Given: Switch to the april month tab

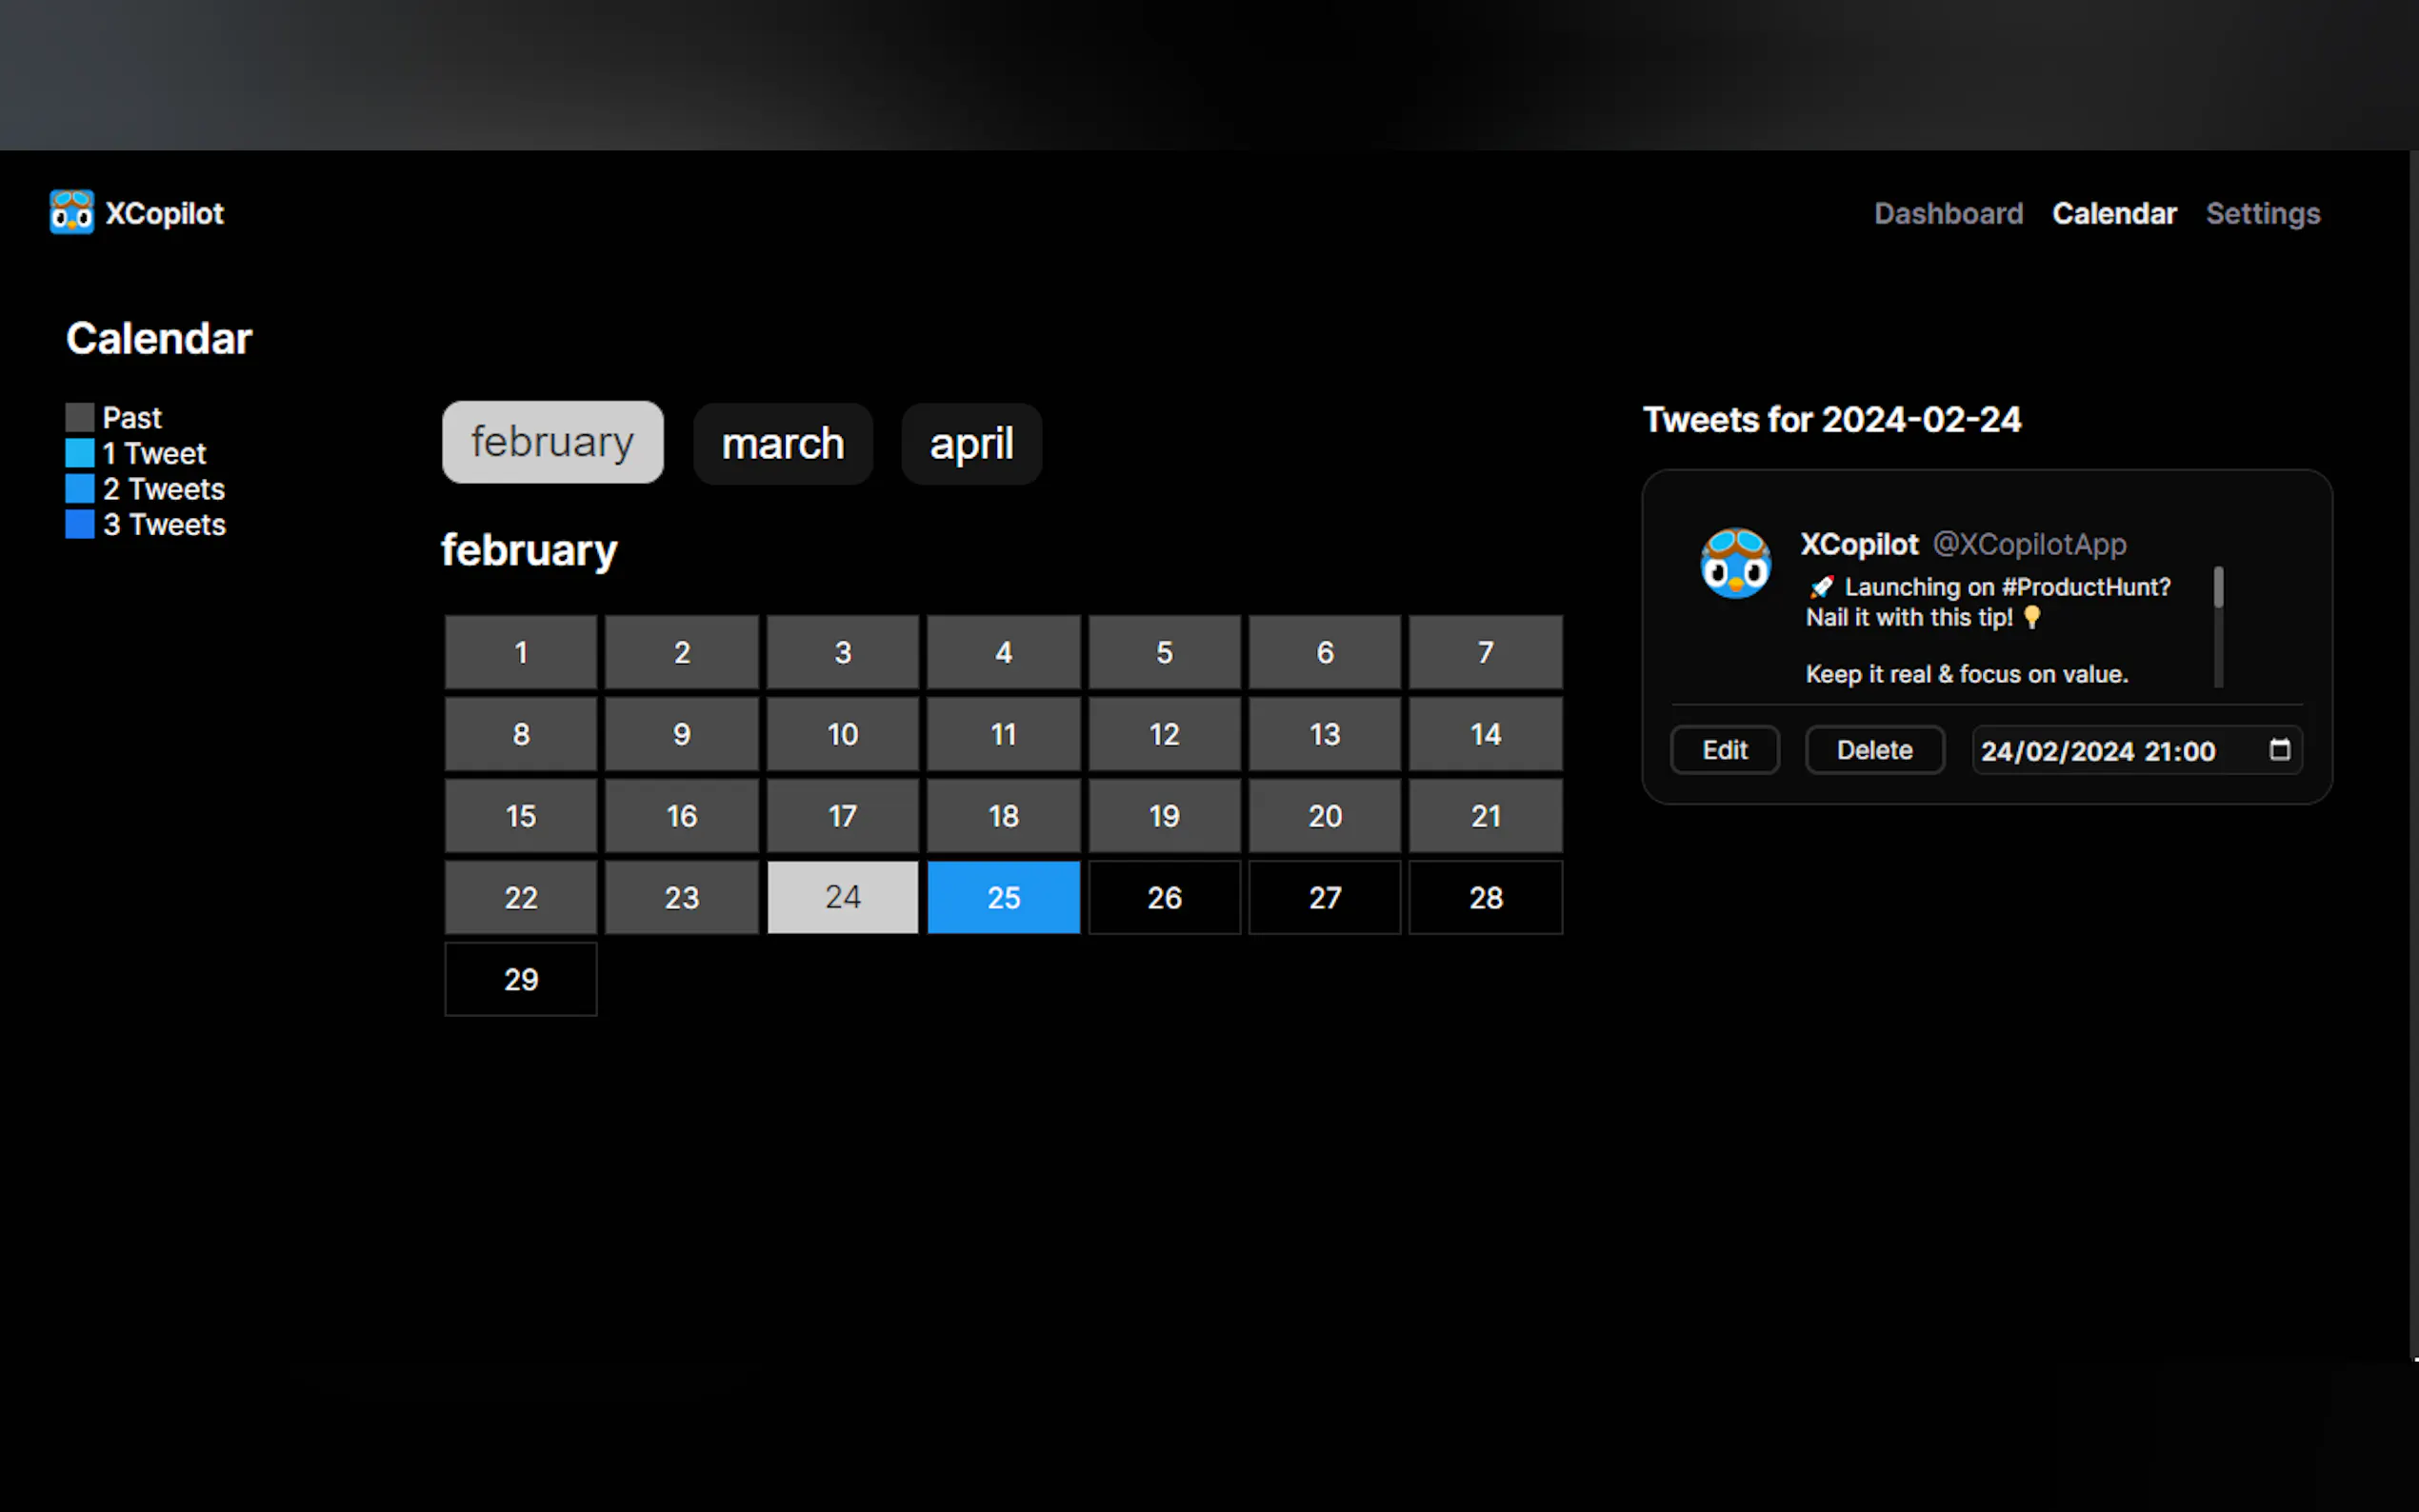Looking at the screenshot, I should pyautogui.click(x=971, y=444).
